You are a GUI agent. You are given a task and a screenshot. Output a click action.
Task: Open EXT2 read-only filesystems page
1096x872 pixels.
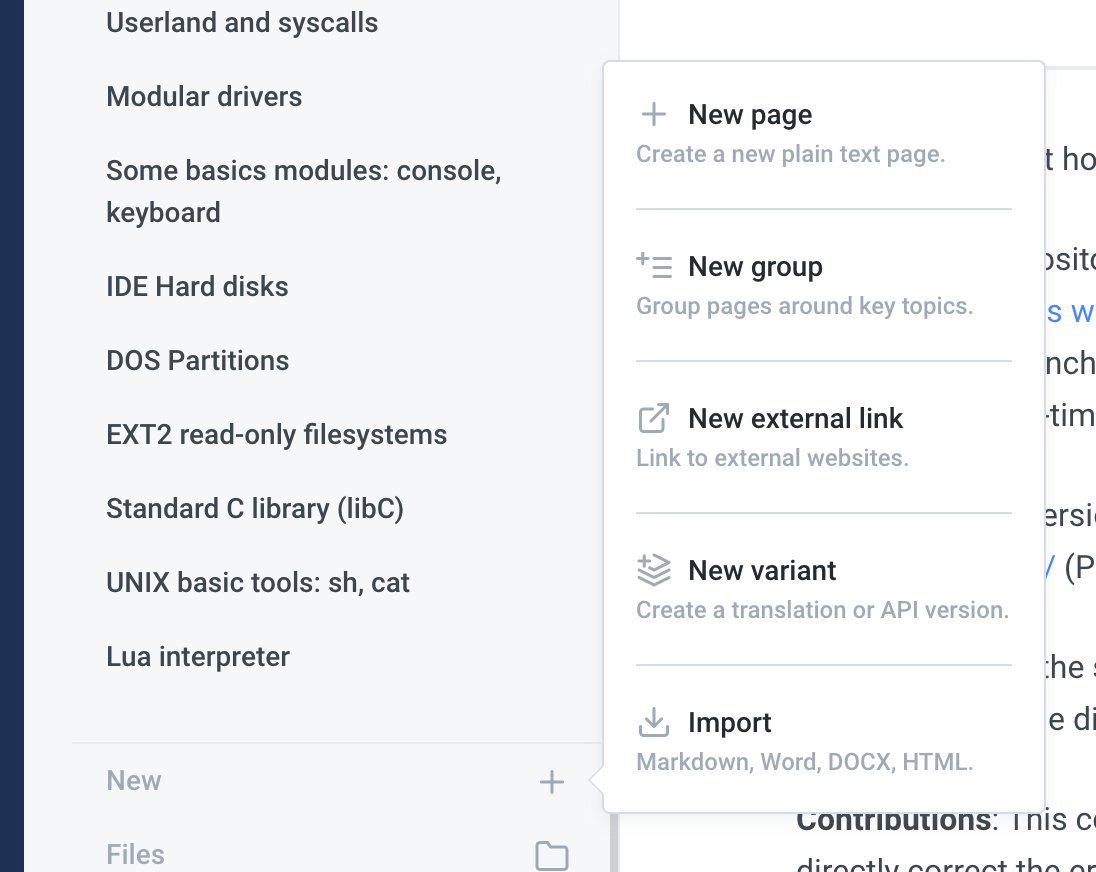tap(277, 435)
